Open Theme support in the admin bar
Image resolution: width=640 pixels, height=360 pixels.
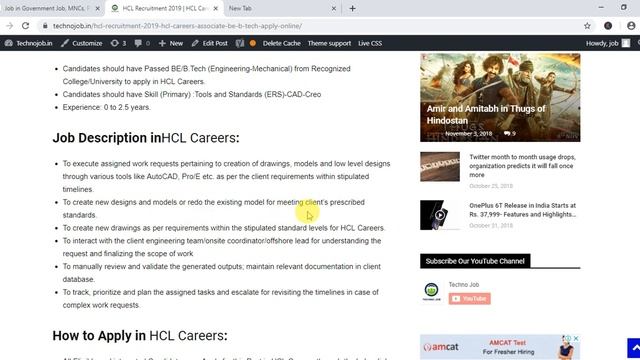coord(329,43)
